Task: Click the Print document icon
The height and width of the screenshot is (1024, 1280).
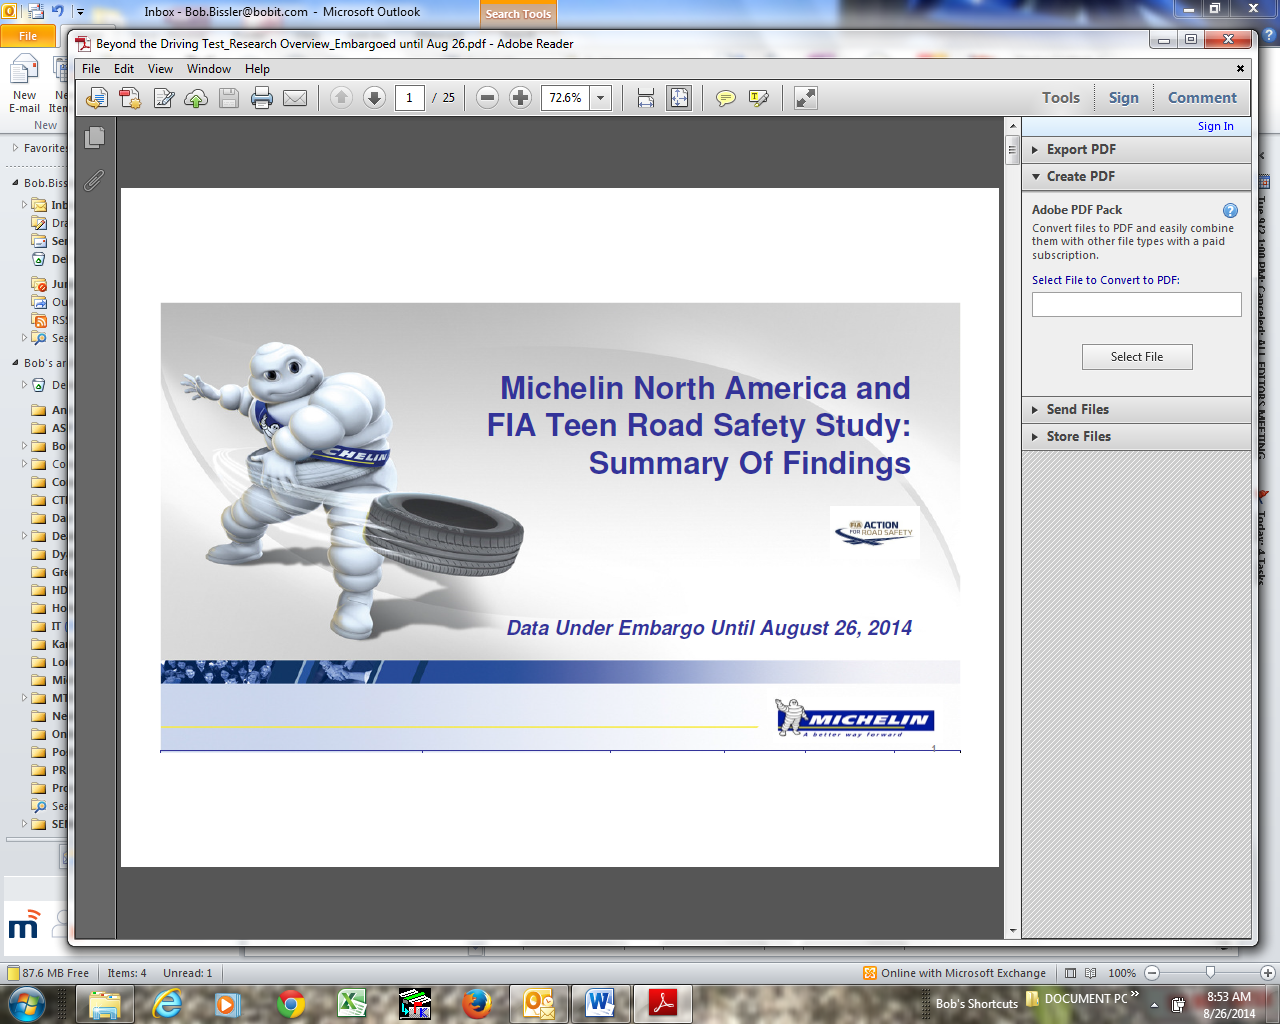Action: [x=262, y=97]
